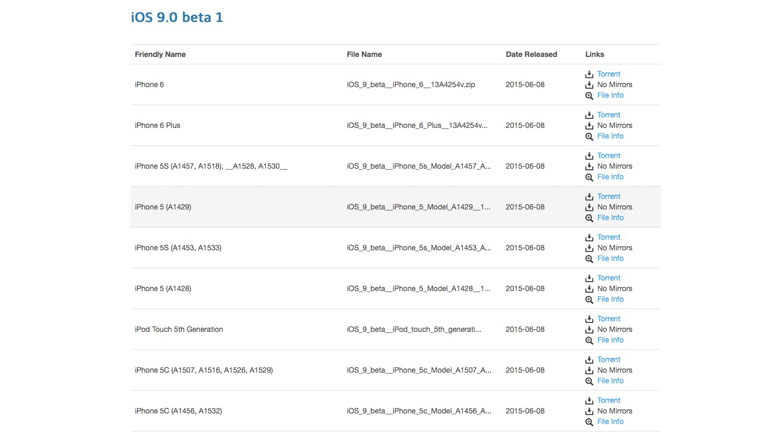Click the No Mirrors download icon for iPhone 5 (A1429)
The image size is (760, 436).
[589, 207]
